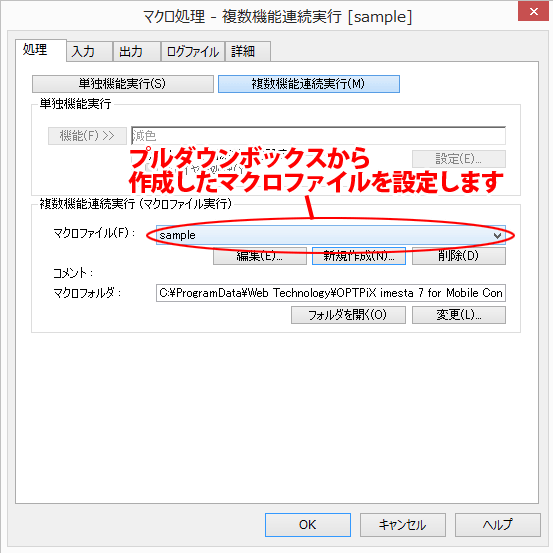Open the 詳細 tab
This screenshot has height=553, width=553.
[248, 52]
